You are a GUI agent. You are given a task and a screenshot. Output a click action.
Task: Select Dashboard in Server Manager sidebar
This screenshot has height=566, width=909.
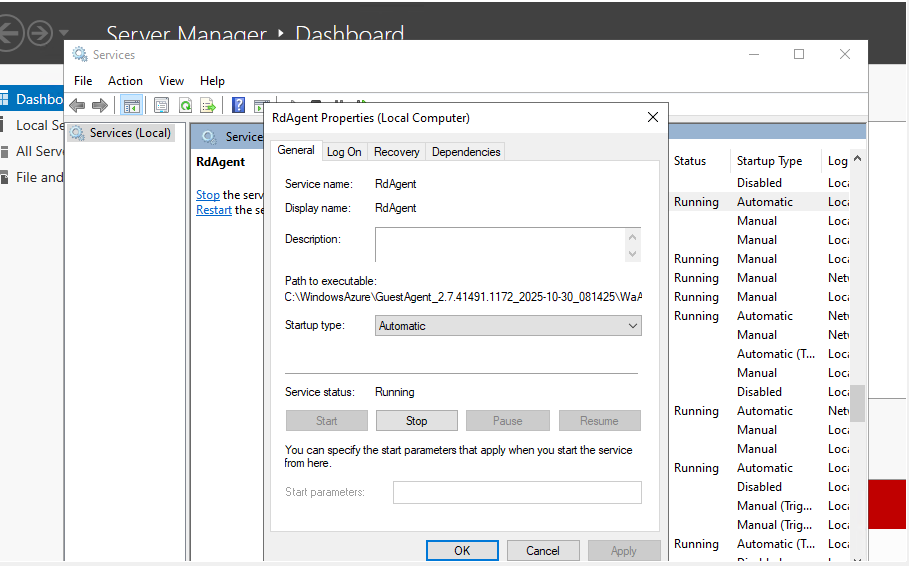32,99
